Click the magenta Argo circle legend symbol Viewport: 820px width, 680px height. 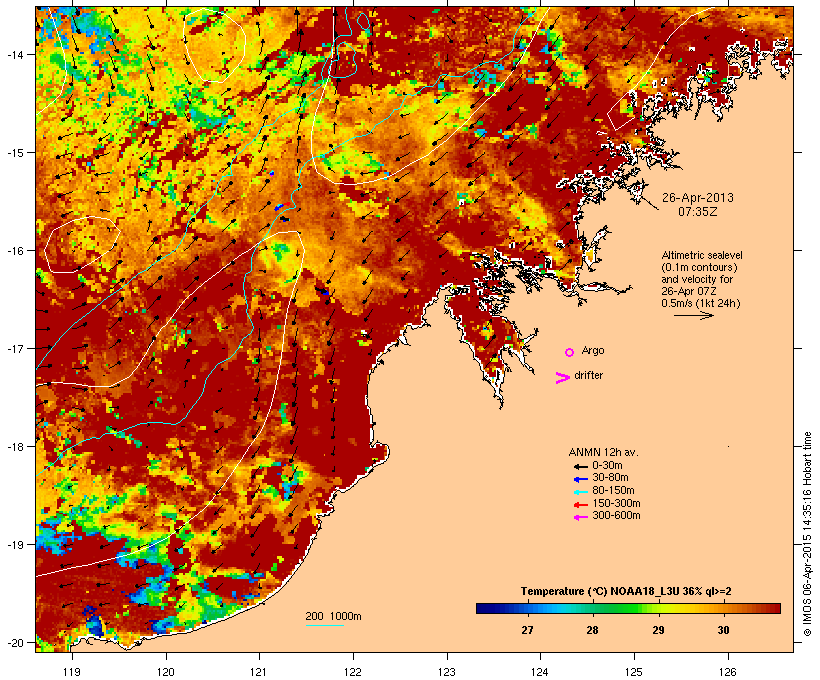point(570,352)
